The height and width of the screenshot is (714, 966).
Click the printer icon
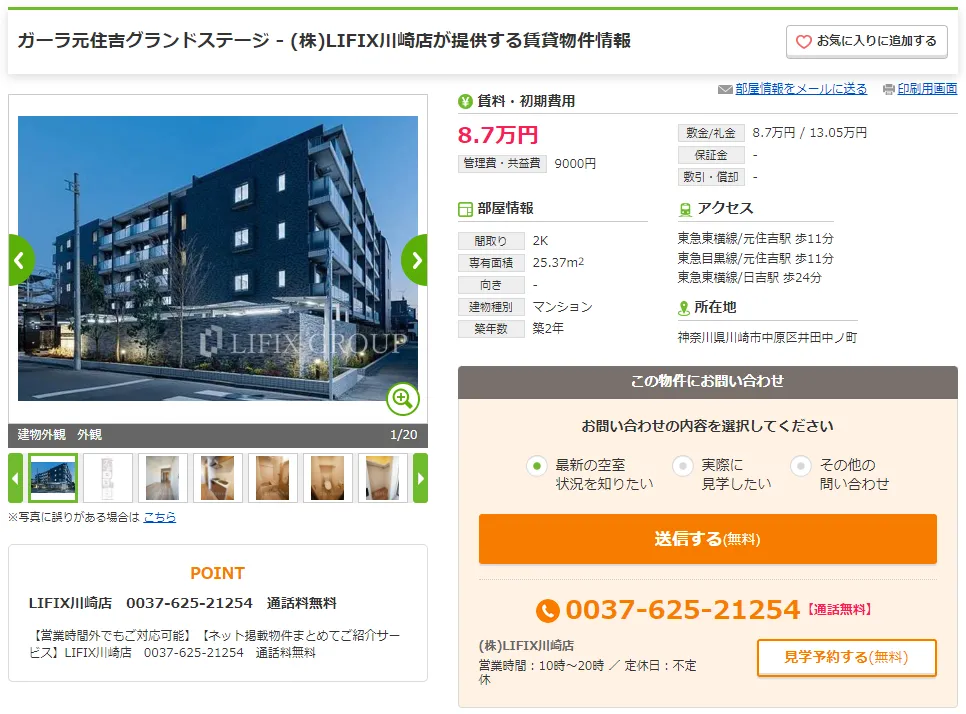(x=888, y=90)
